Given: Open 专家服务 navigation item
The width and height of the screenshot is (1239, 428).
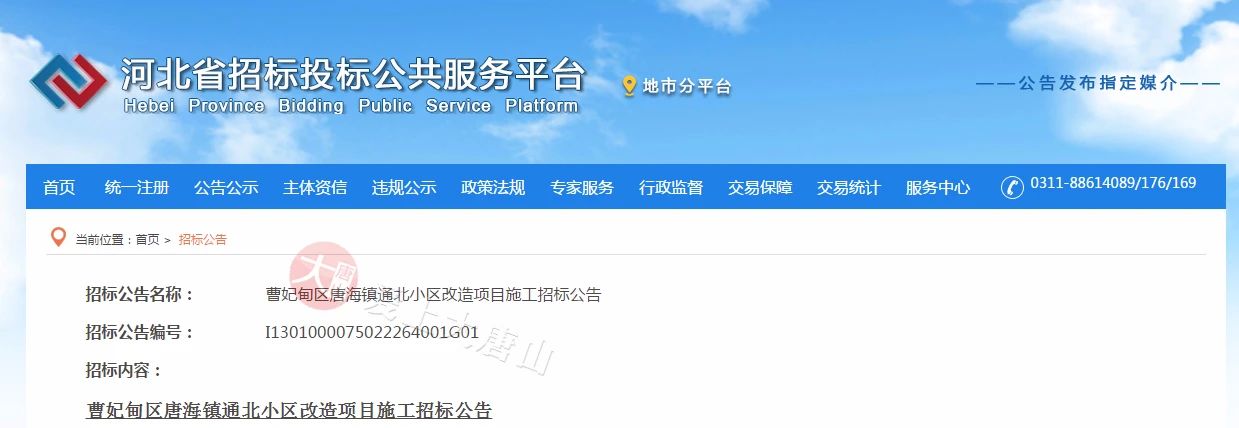Looking at the screenshot, I should click(582, 187).
